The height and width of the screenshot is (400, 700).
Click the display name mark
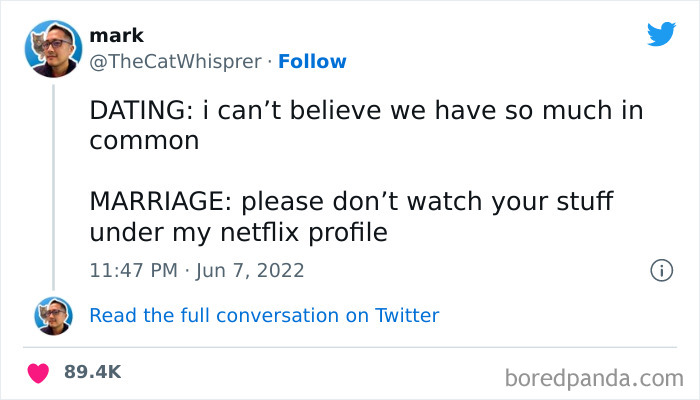[116, 36]
